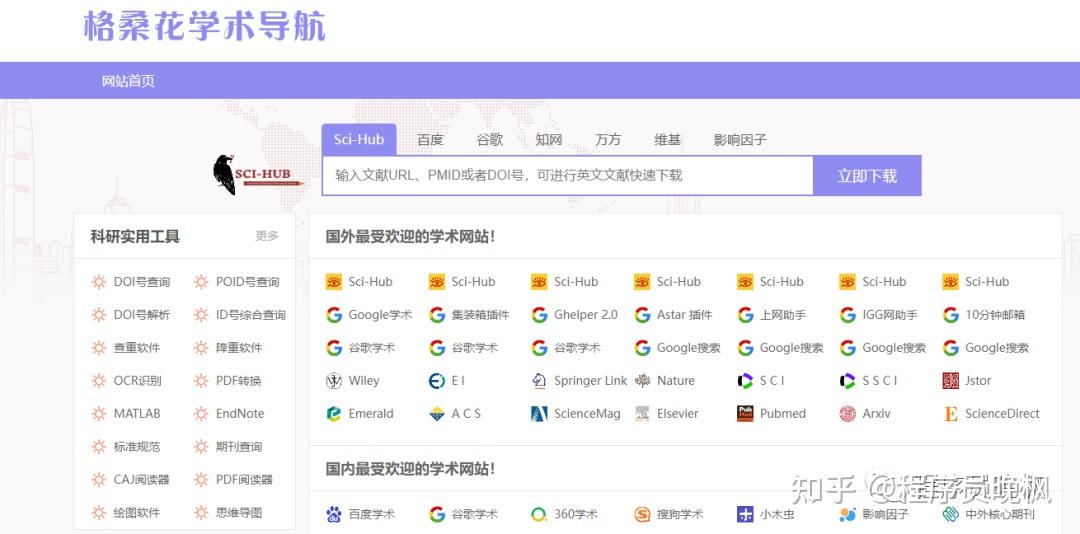
Task: Click the ScienceMag icon
Action: (x=539, y=414)
